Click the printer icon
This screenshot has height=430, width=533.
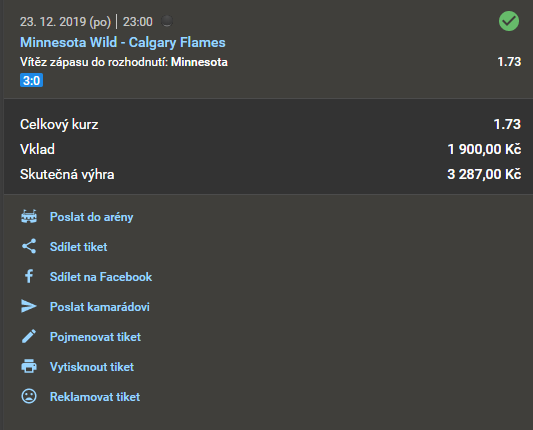tap(29, 366)
